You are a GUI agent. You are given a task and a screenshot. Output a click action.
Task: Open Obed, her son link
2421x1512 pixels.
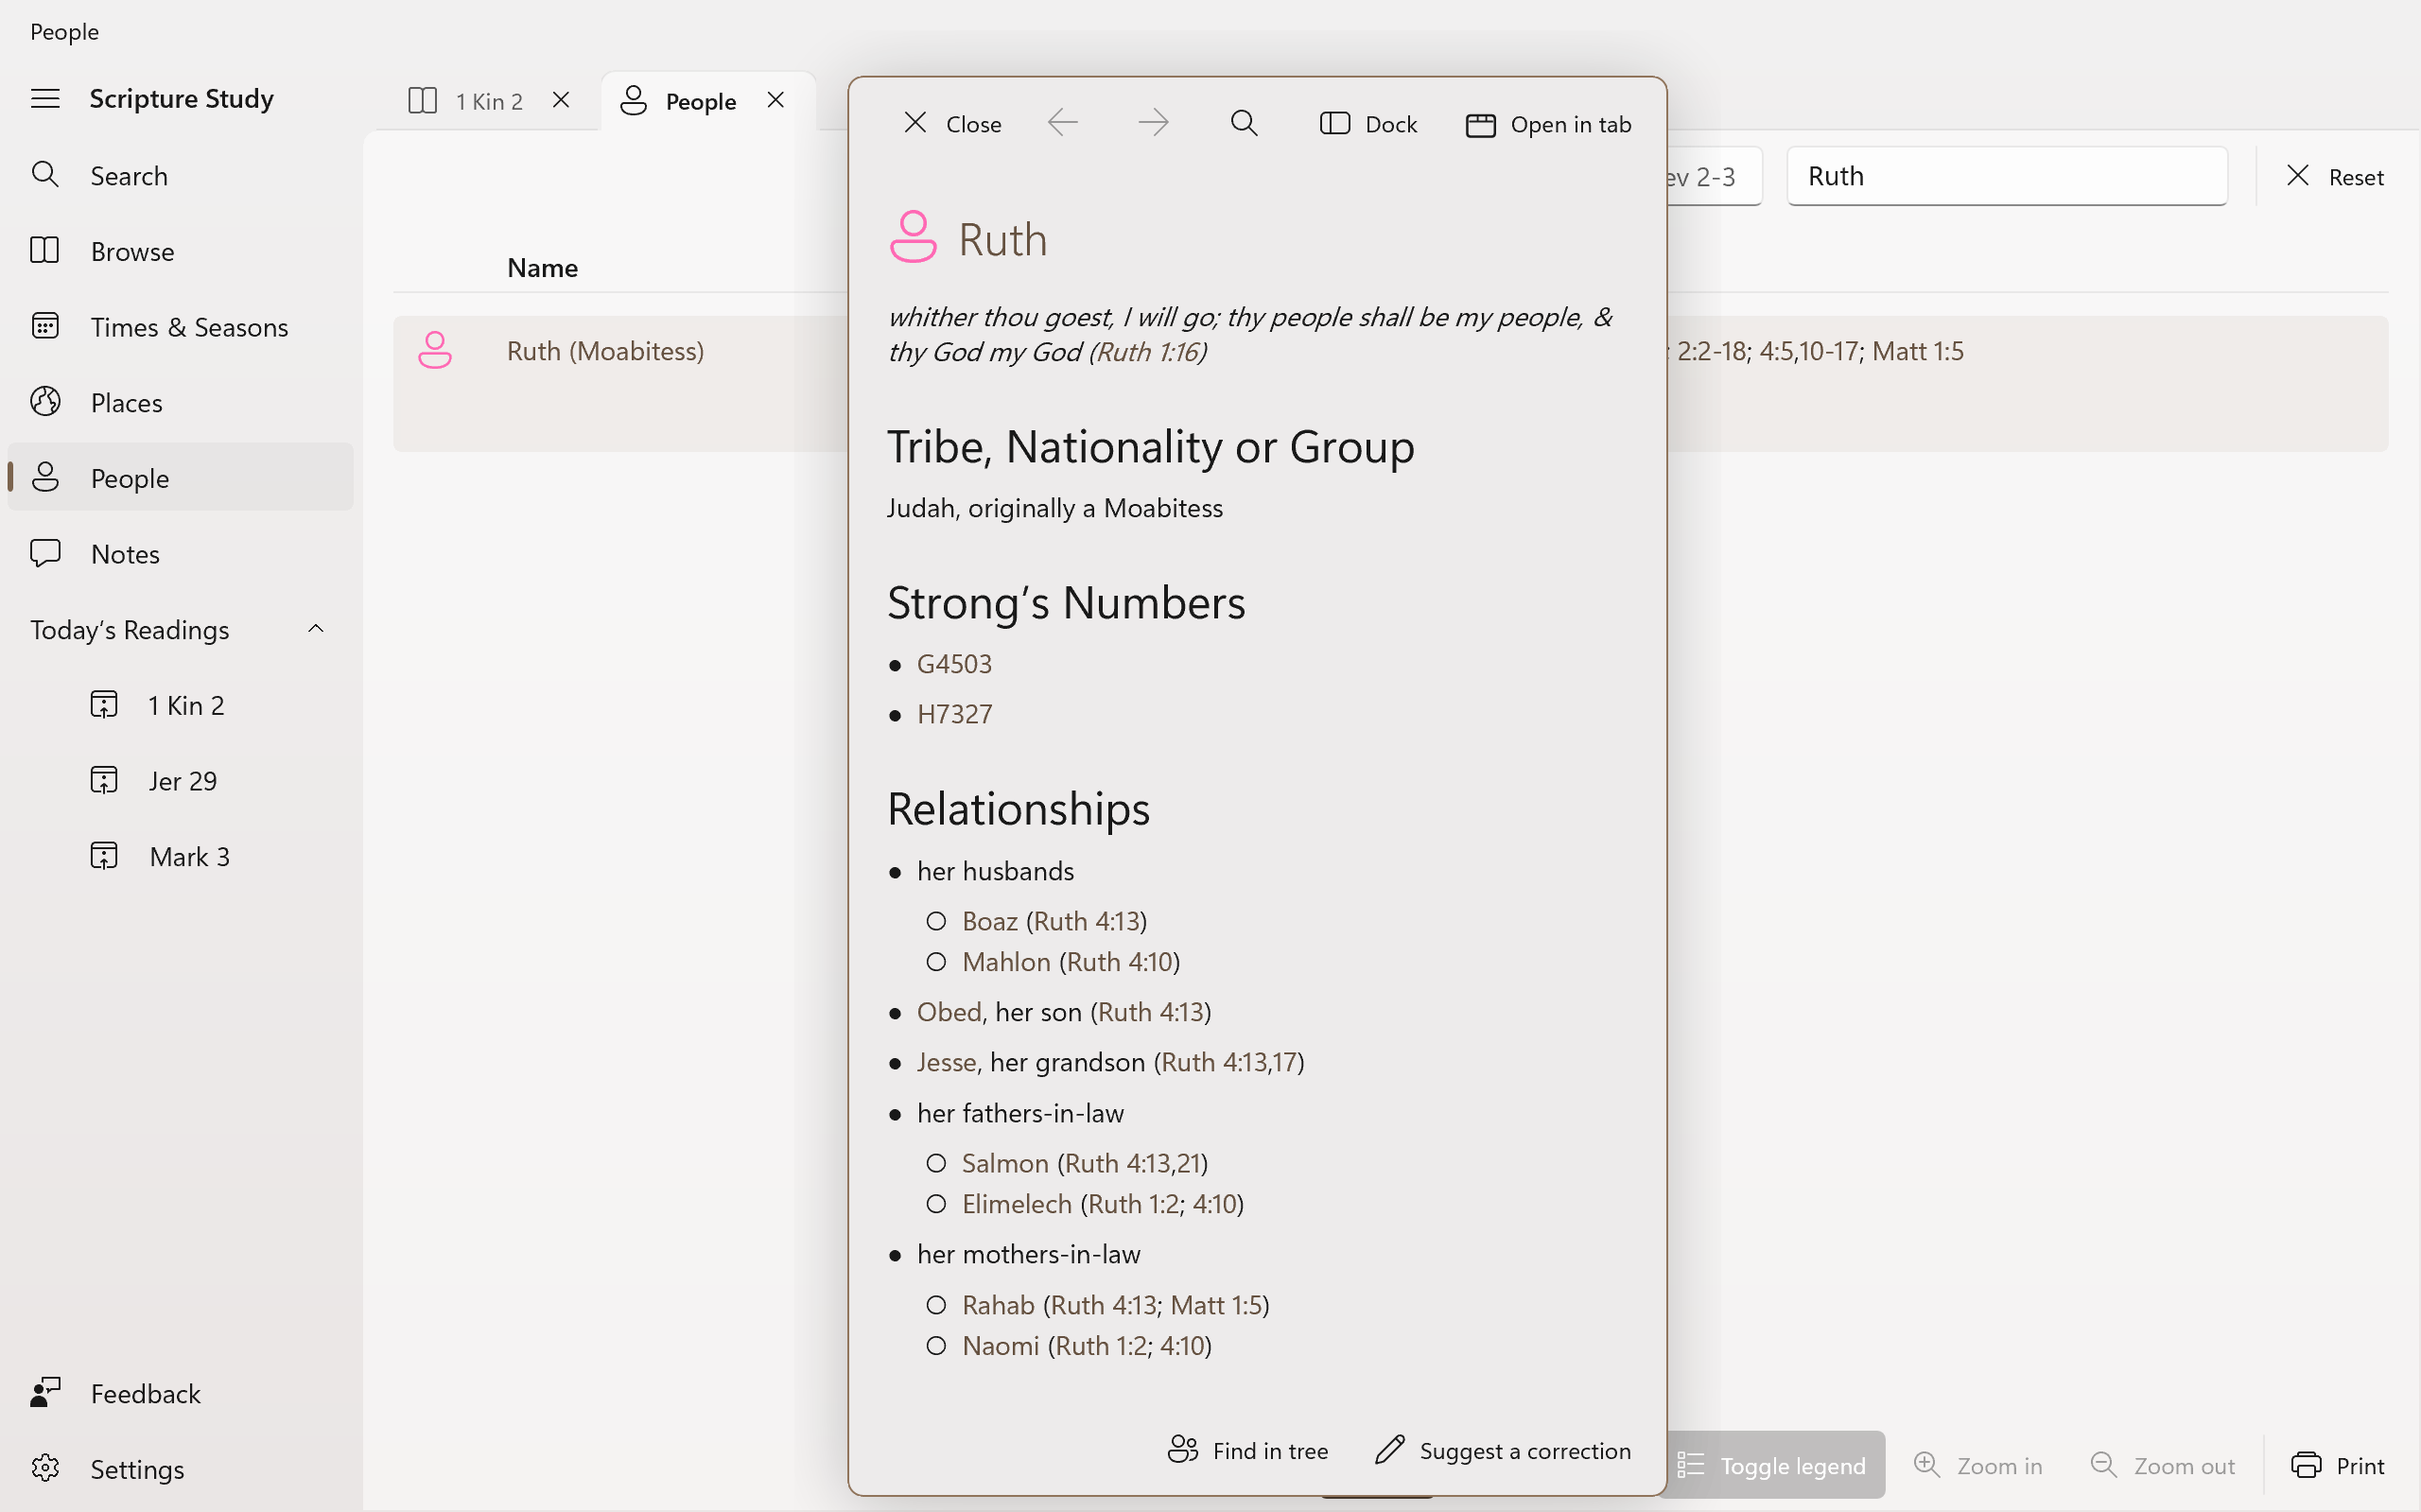(x=948, y=1012)
